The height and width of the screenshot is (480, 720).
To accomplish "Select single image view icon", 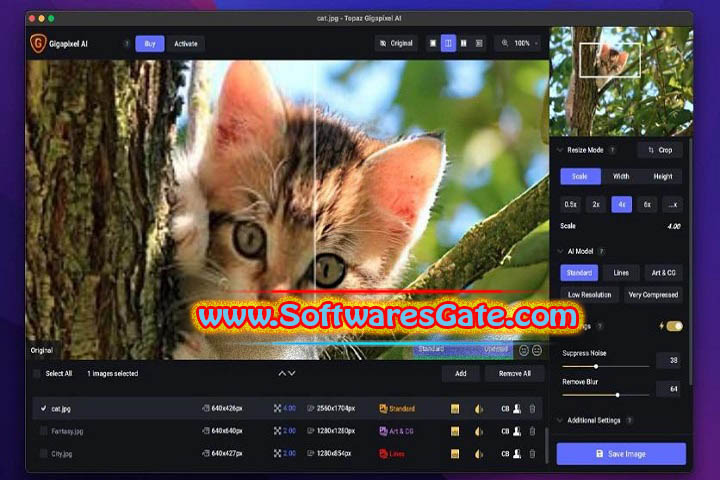I will (433, 43).
